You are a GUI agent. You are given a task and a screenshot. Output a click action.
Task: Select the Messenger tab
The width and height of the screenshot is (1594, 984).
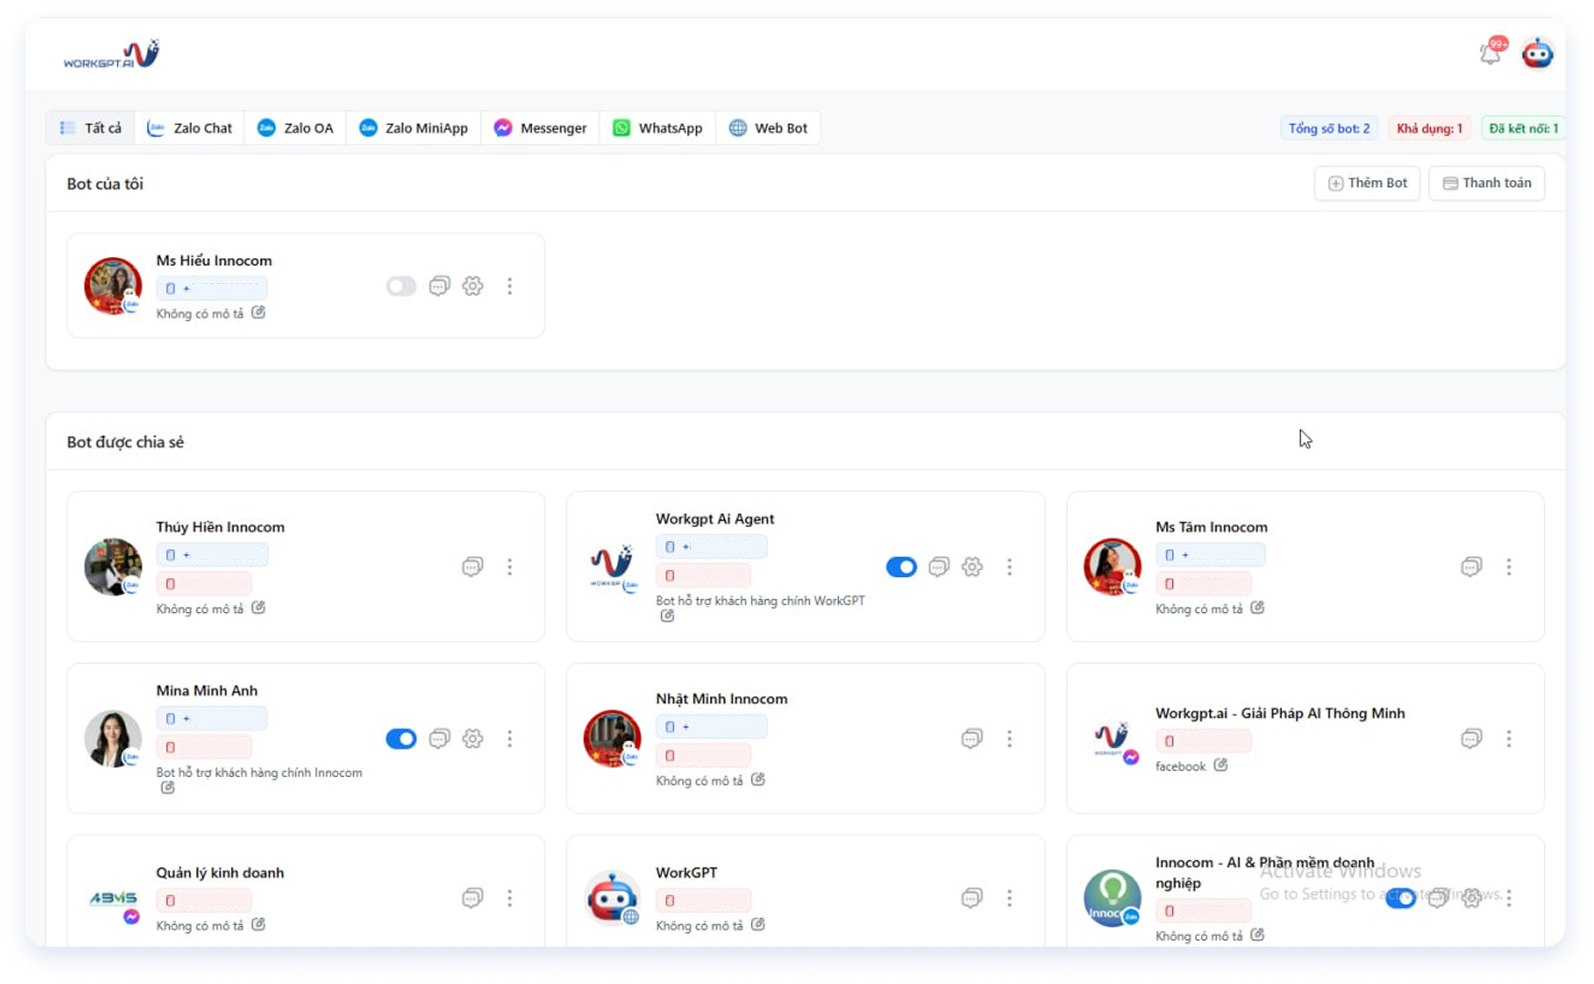(x=541, y=128)
